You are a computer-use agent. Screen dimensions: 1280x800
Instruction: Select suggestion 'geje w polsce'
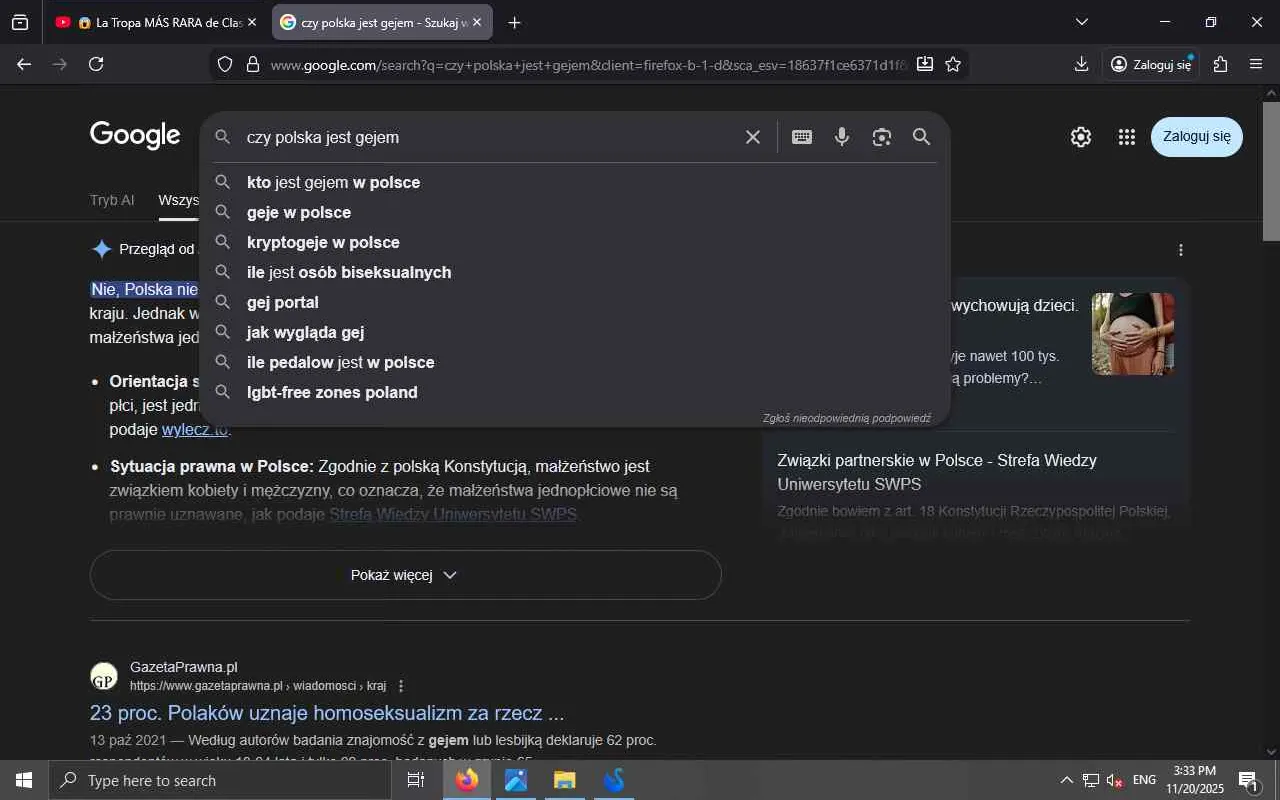coord(575,212)
